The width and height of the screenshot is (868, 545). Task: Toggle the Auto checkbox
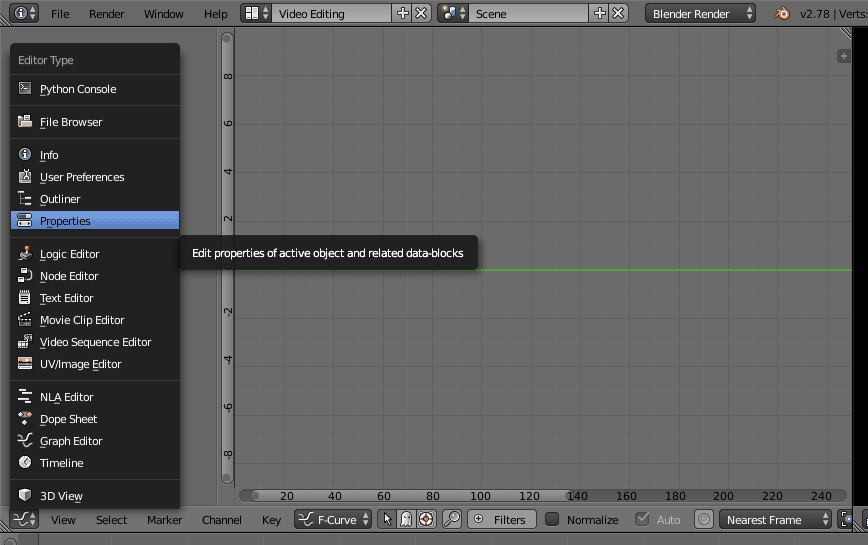click(x=642, y=519)
